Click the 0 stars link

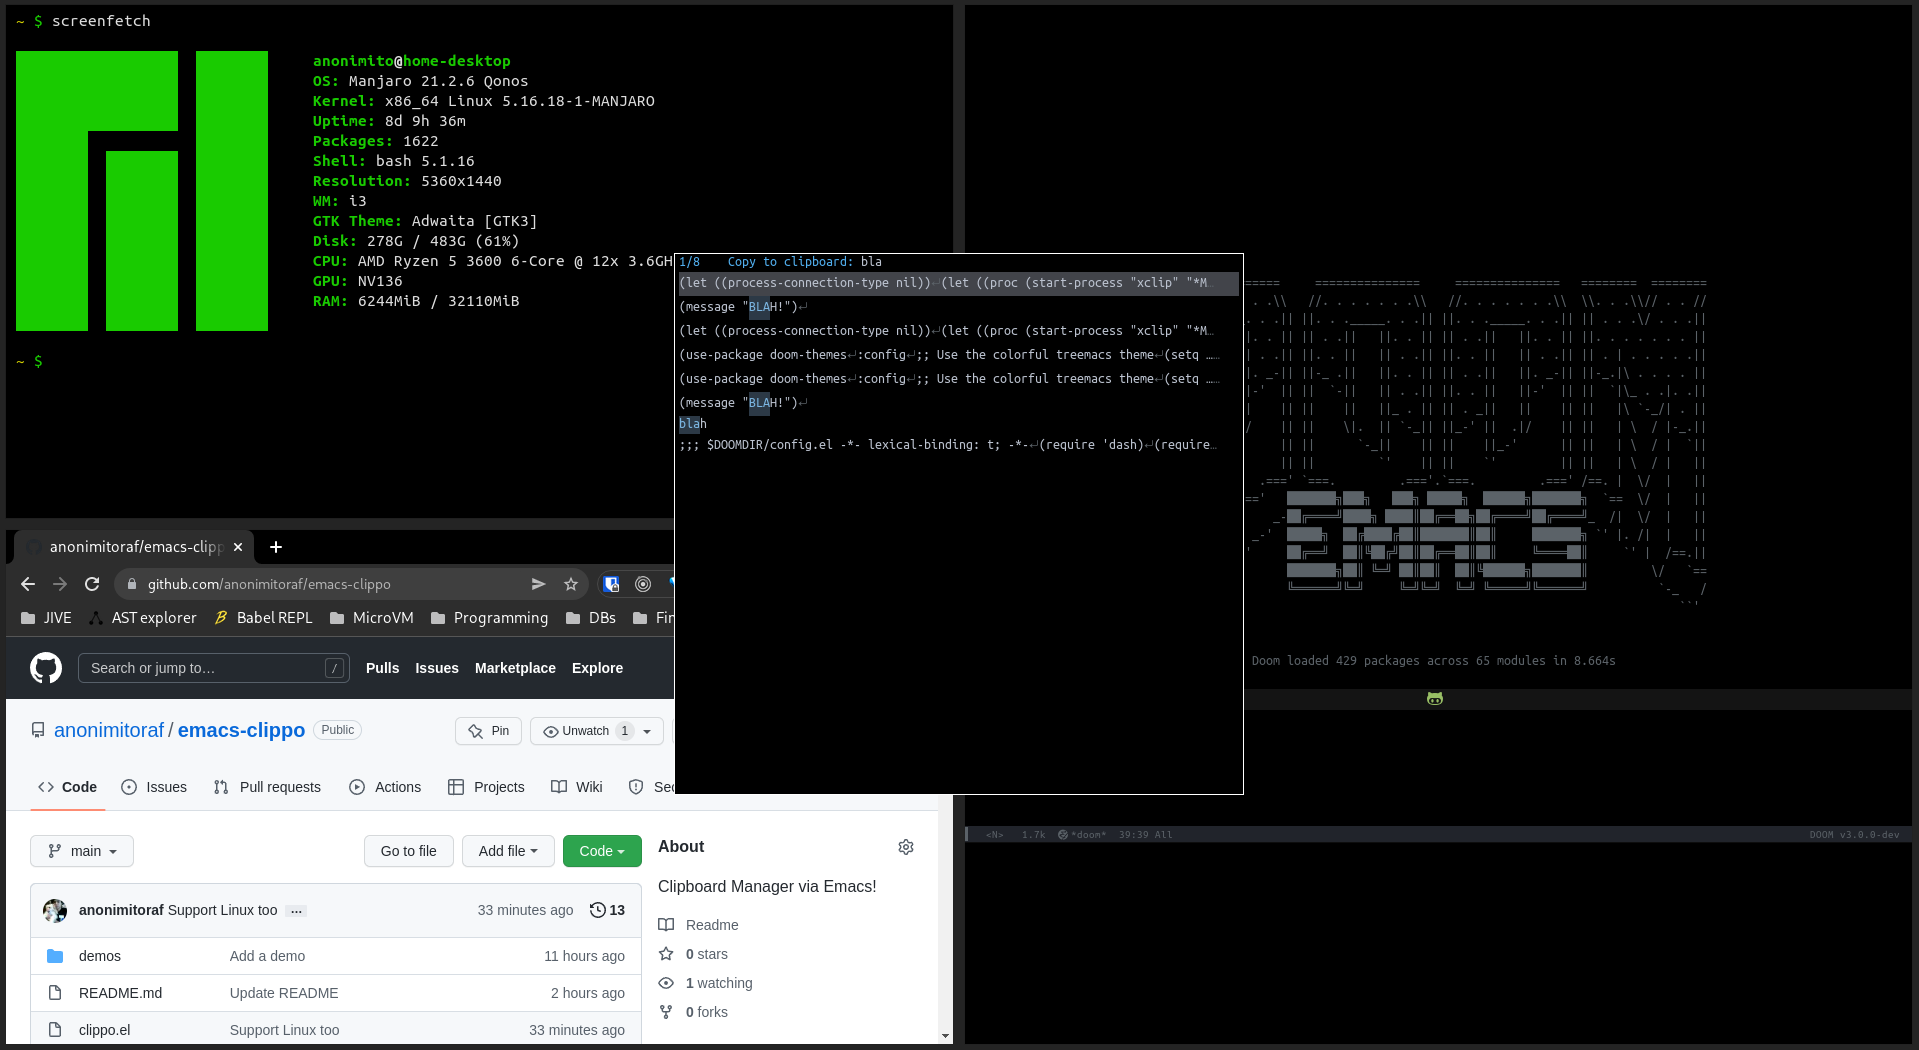[707, 954]
